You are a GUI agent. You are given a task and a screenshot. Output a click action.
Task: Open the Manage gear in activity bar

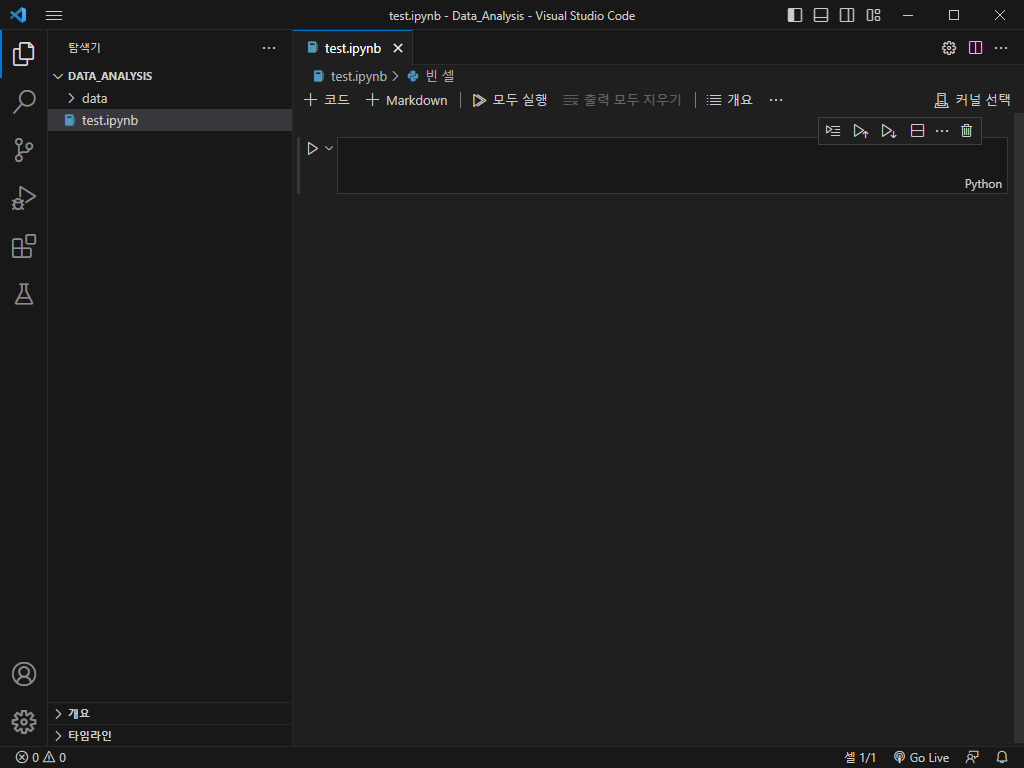click(24, 722)
